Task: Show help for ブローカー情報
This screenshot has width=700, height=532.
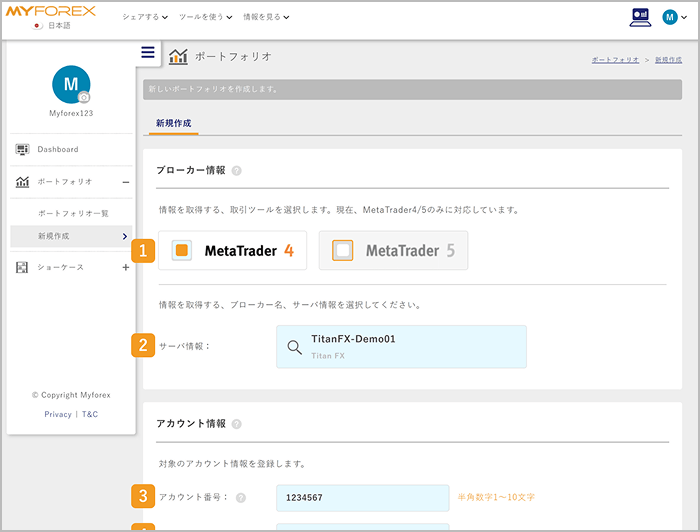Action: tap(237, 170)
